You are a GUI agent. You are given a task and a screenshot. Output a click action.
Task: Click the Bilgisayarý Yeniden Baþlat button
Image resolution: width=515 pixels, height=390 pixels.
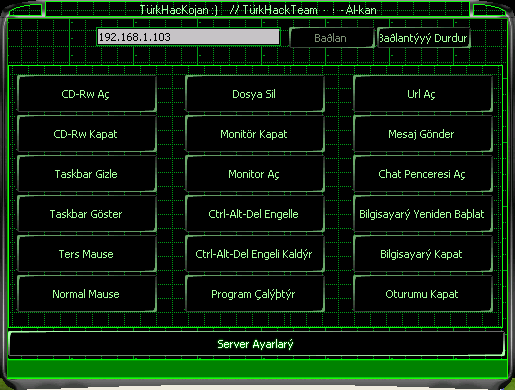coord(423,214)
